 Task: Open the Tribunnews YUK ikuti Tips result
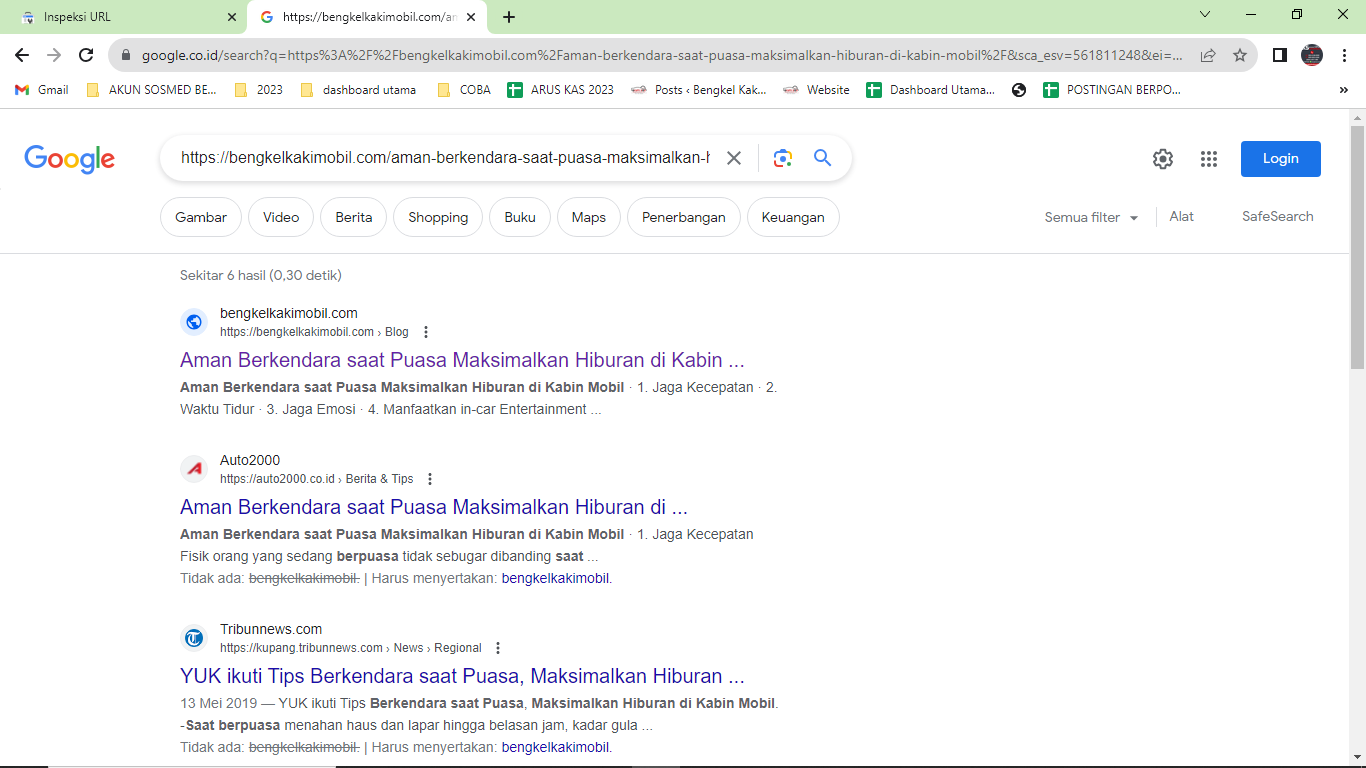[462, 676]
